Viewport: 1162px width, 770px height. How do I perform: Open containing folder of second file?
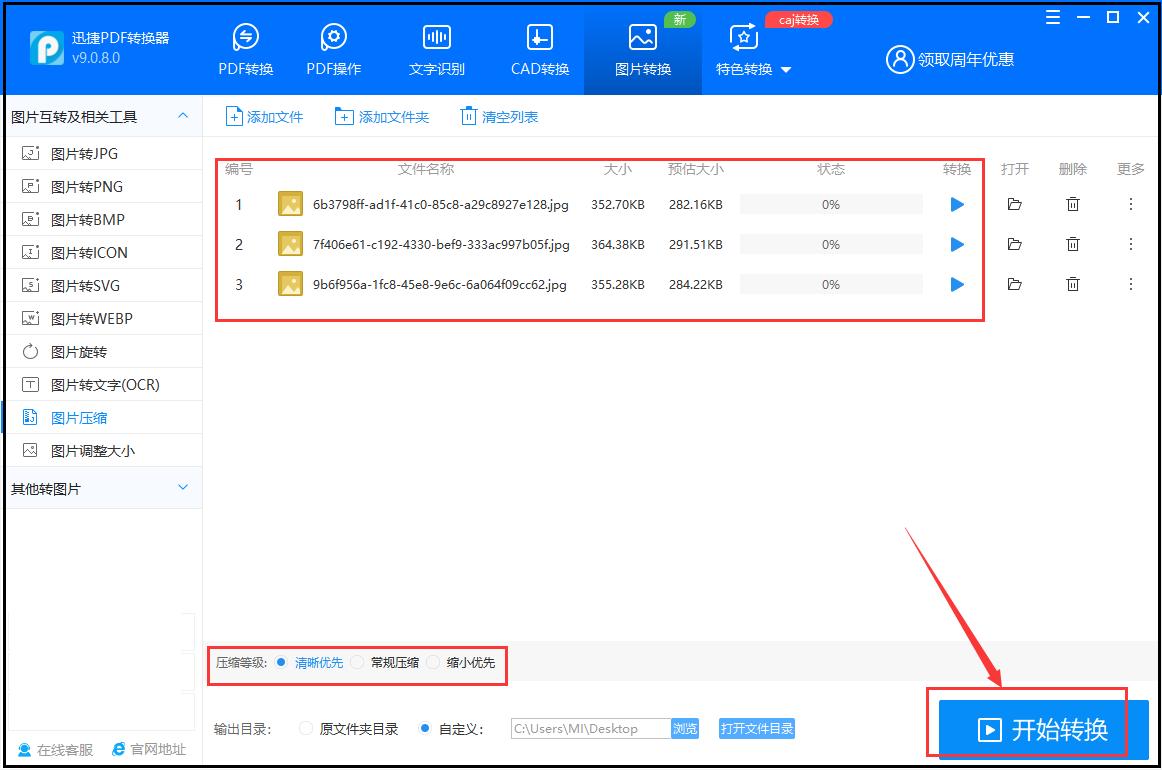(1014, 244)
